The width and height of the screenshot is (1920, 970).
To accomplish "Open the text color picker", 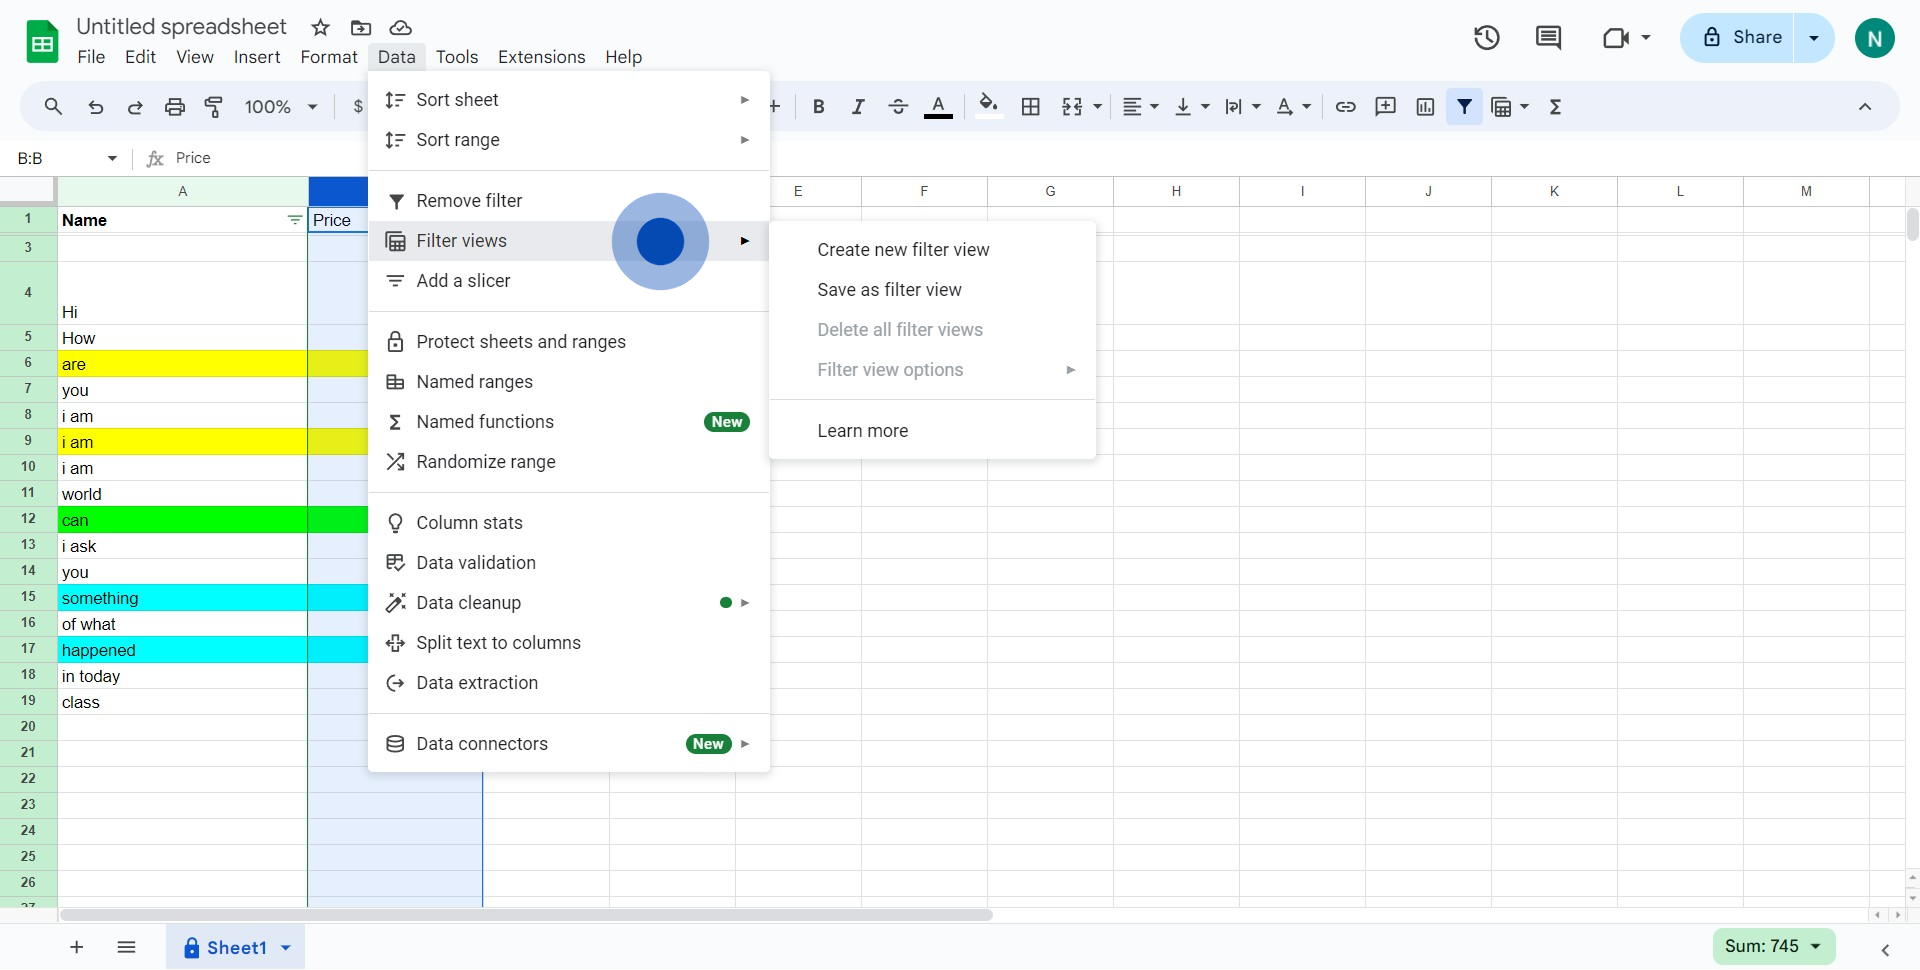I will pyautogui.click(x=938, y=106).
